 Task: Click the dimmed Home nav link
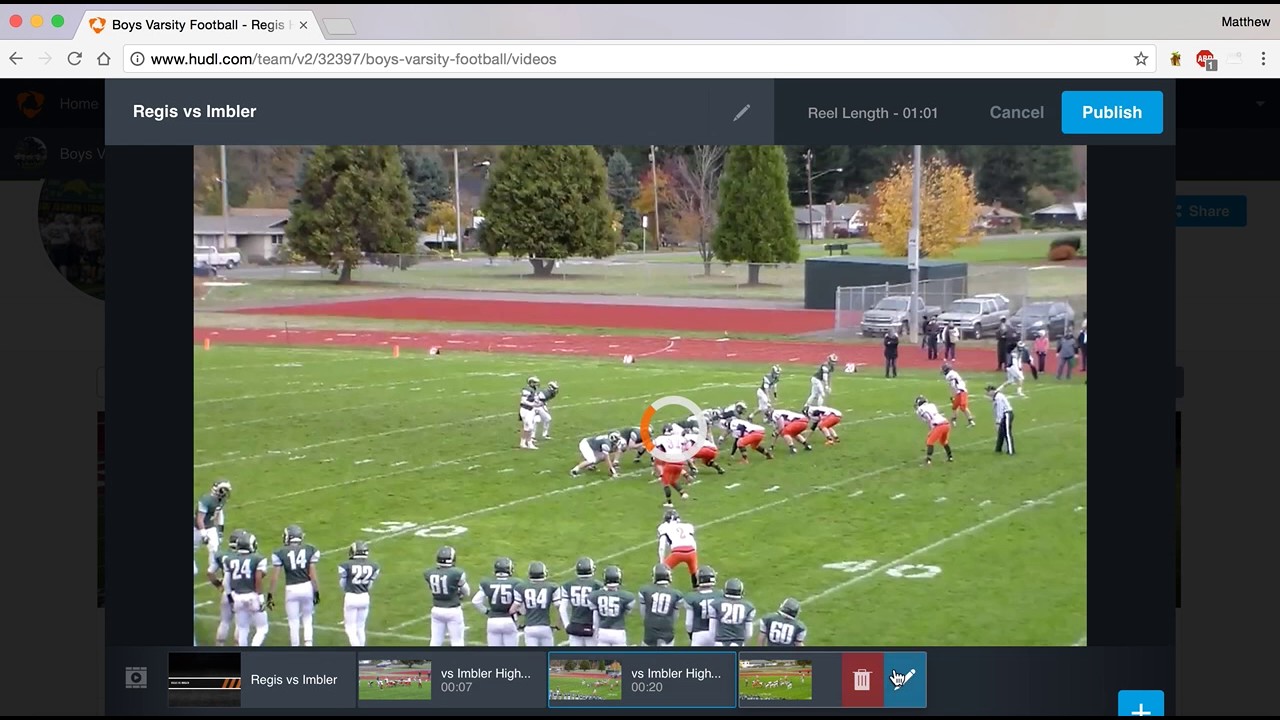(x=79, y=103)
